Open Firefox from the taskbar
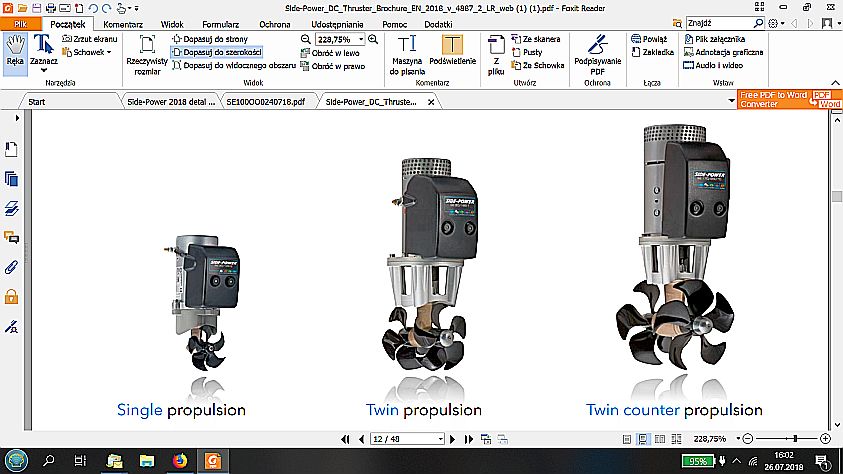Image resolution: width=843 pixels, height=474 pixels. pos(180,461)
